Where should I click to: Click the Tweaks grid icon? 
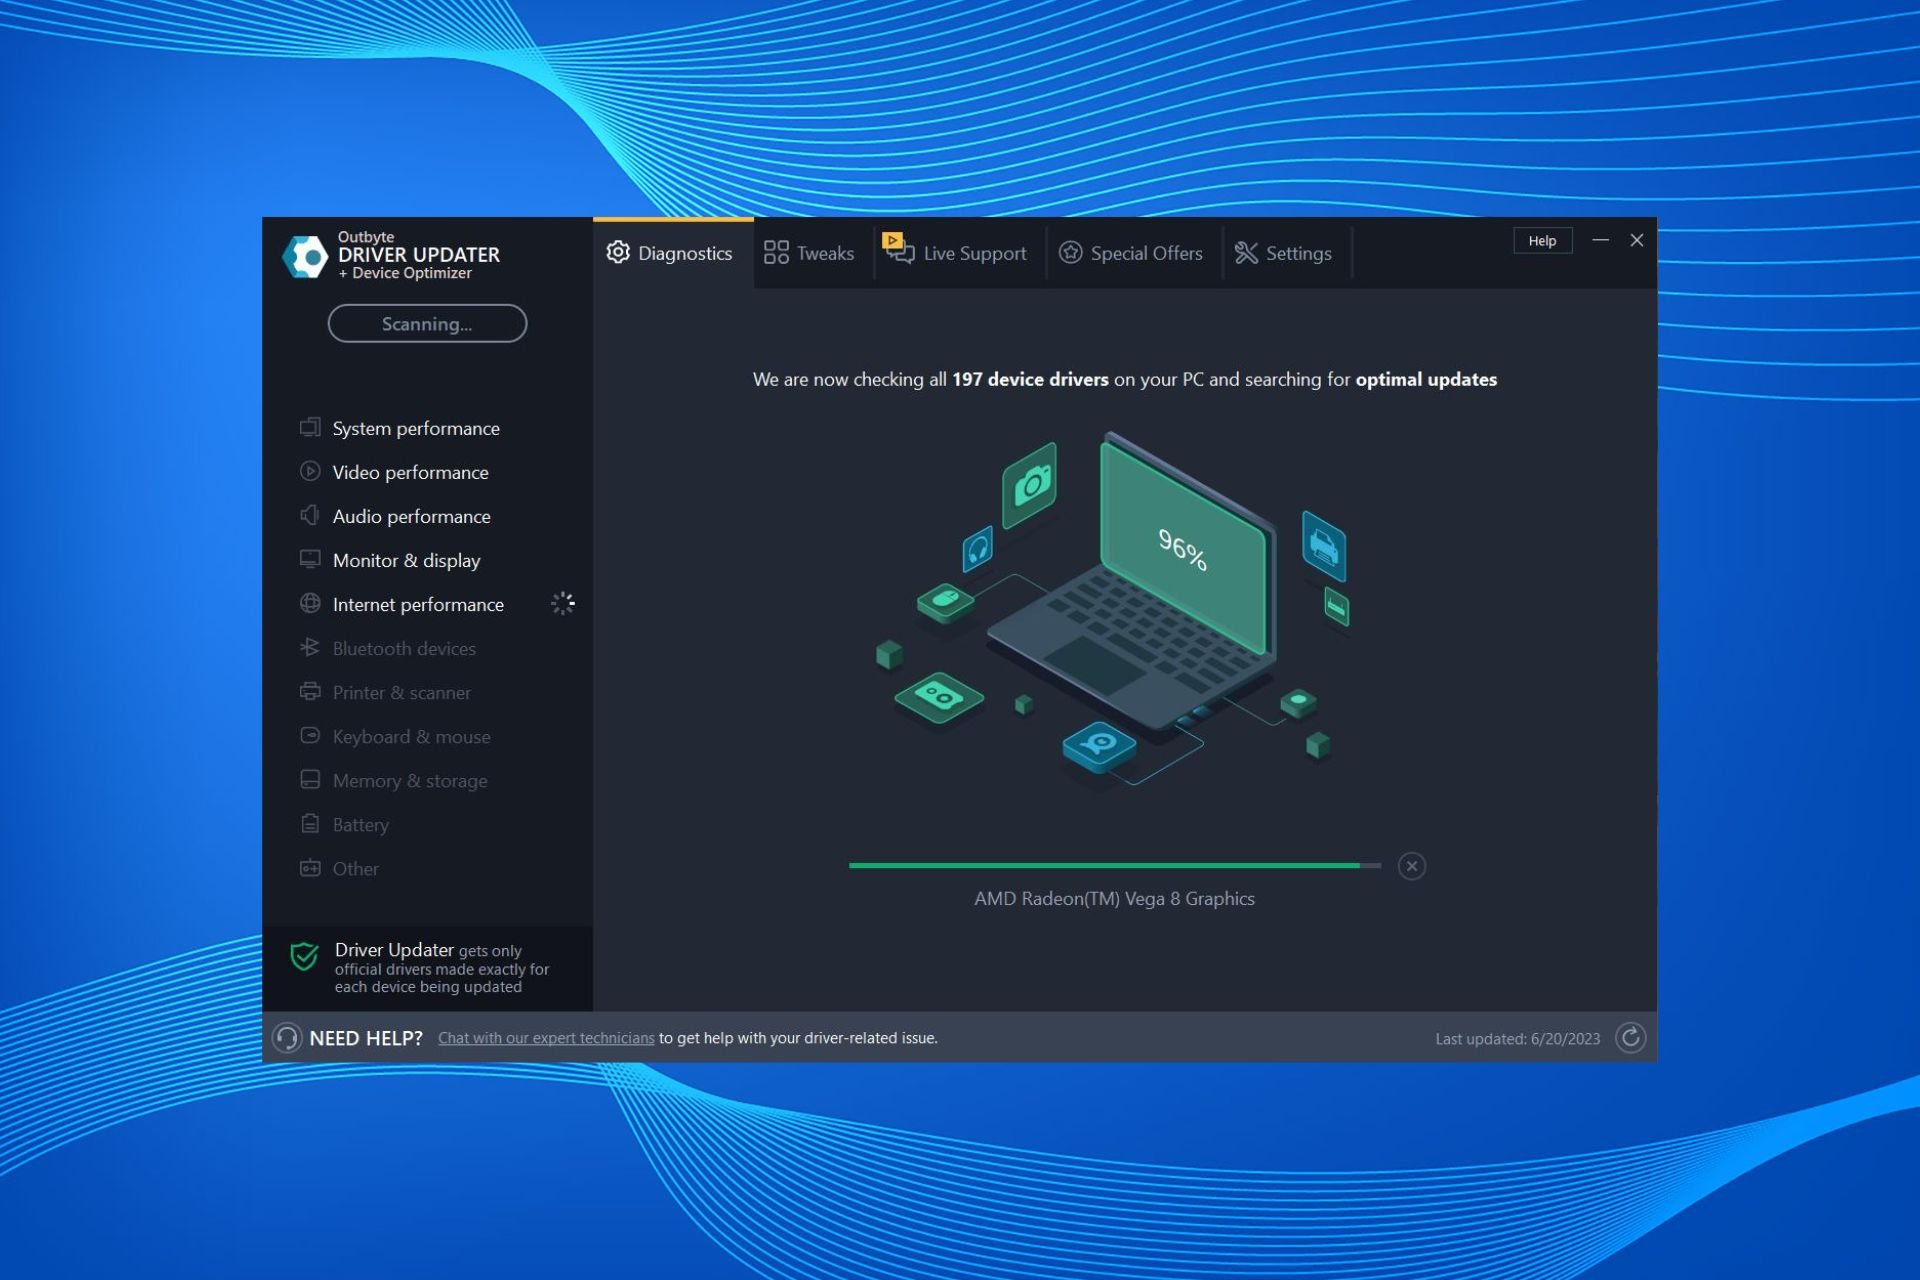point(776,252)
